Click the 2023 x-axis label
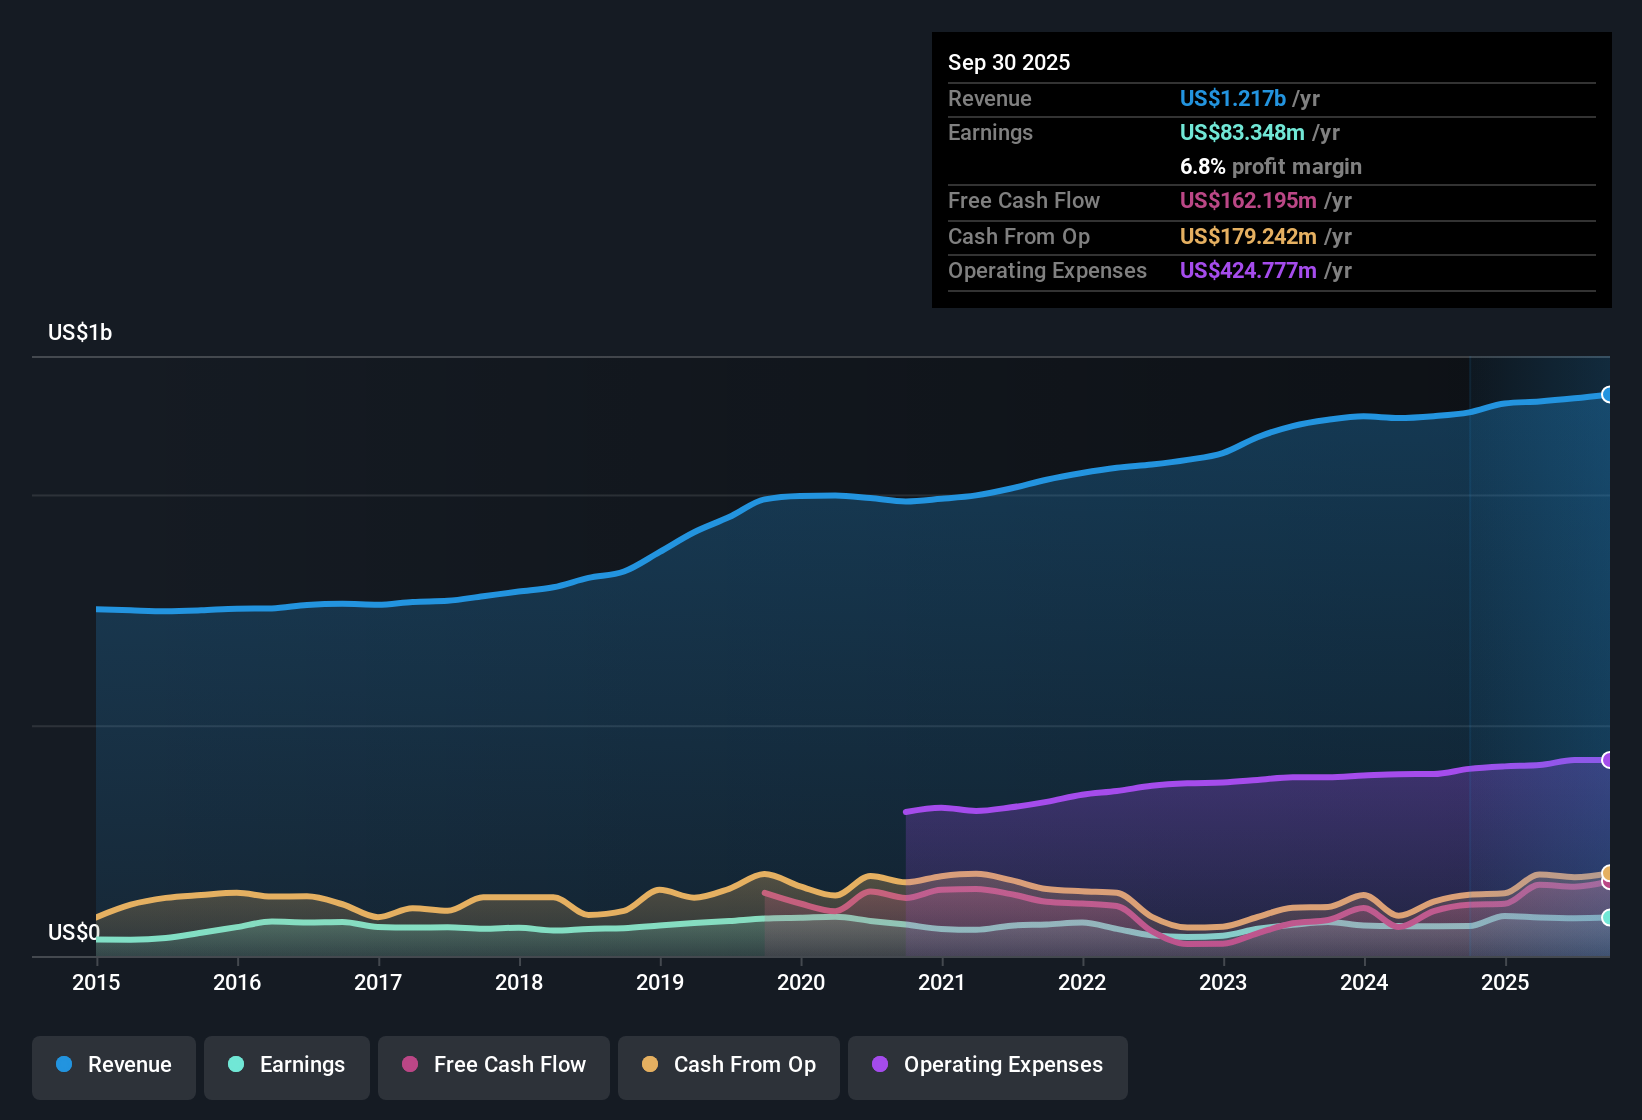Image resolution: width=1642 pixels, height=1120 pixels. click(x=1223, y=983)
